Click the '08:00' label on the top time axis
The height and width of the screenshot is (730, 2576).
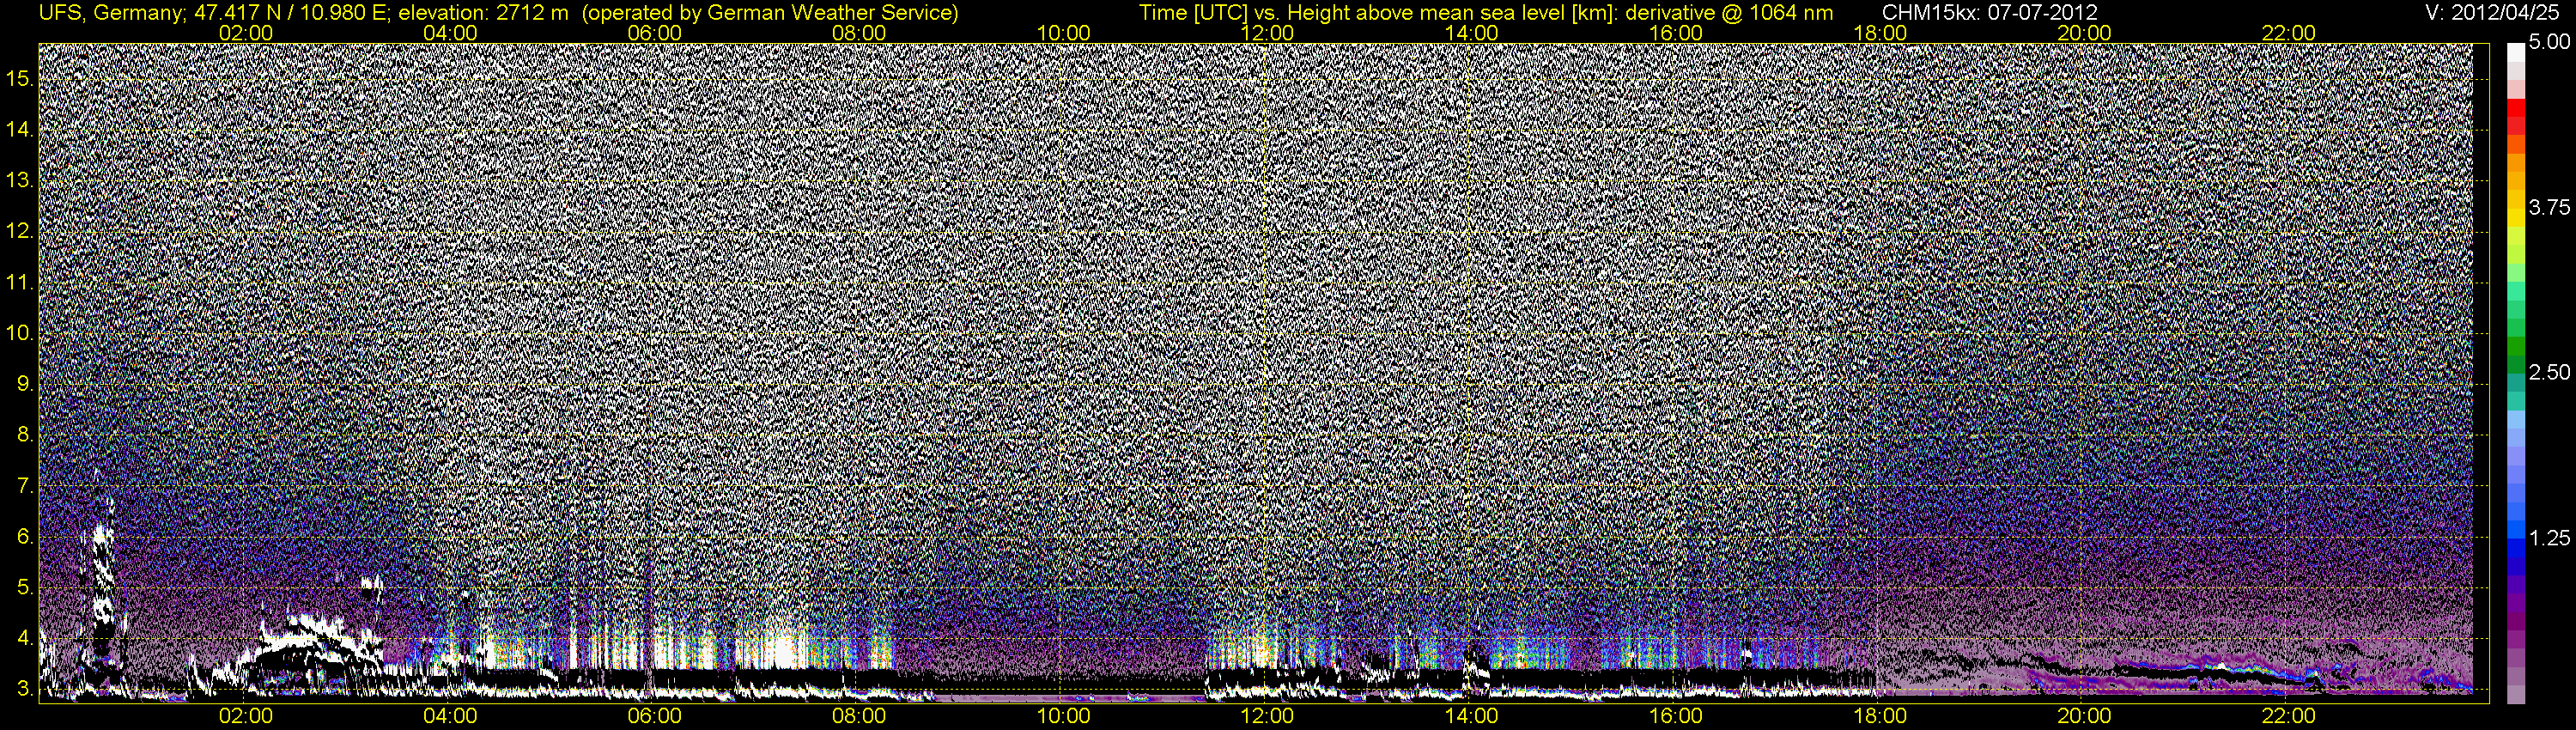tap(859, 34)
